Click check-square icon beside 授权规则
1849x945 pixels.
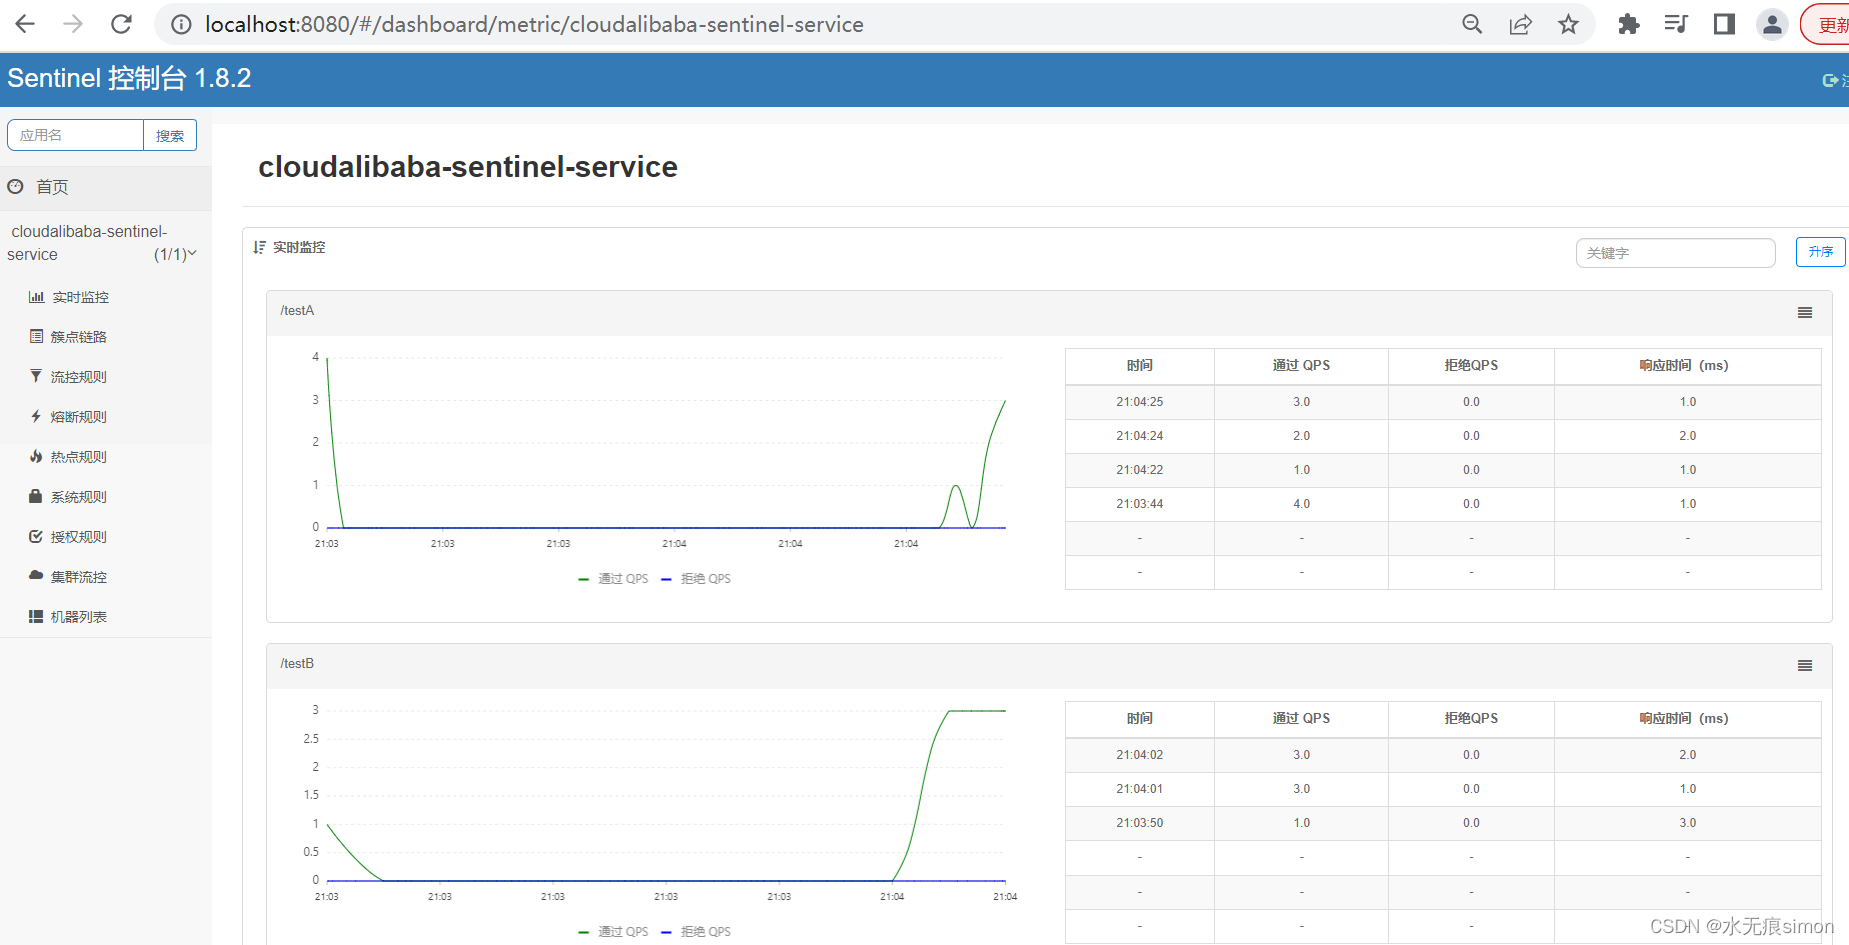36,536
